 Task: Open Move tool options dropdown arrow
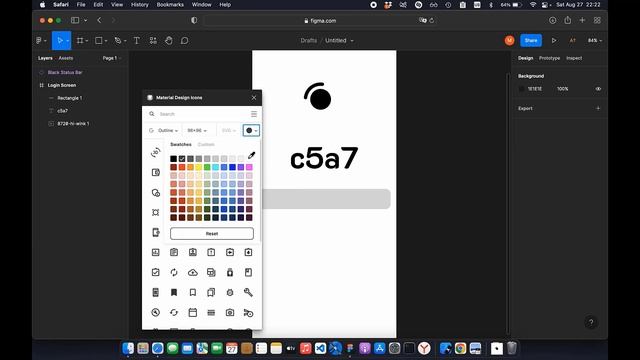click(x=68, y=41)
